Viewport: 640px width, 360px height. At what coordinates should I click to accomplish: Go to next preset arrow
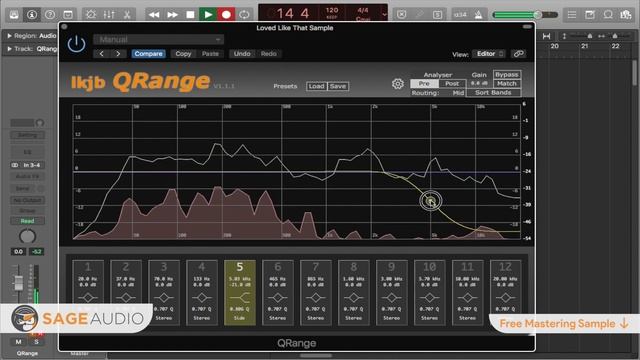pyautogui.click(x=118, y=54)
